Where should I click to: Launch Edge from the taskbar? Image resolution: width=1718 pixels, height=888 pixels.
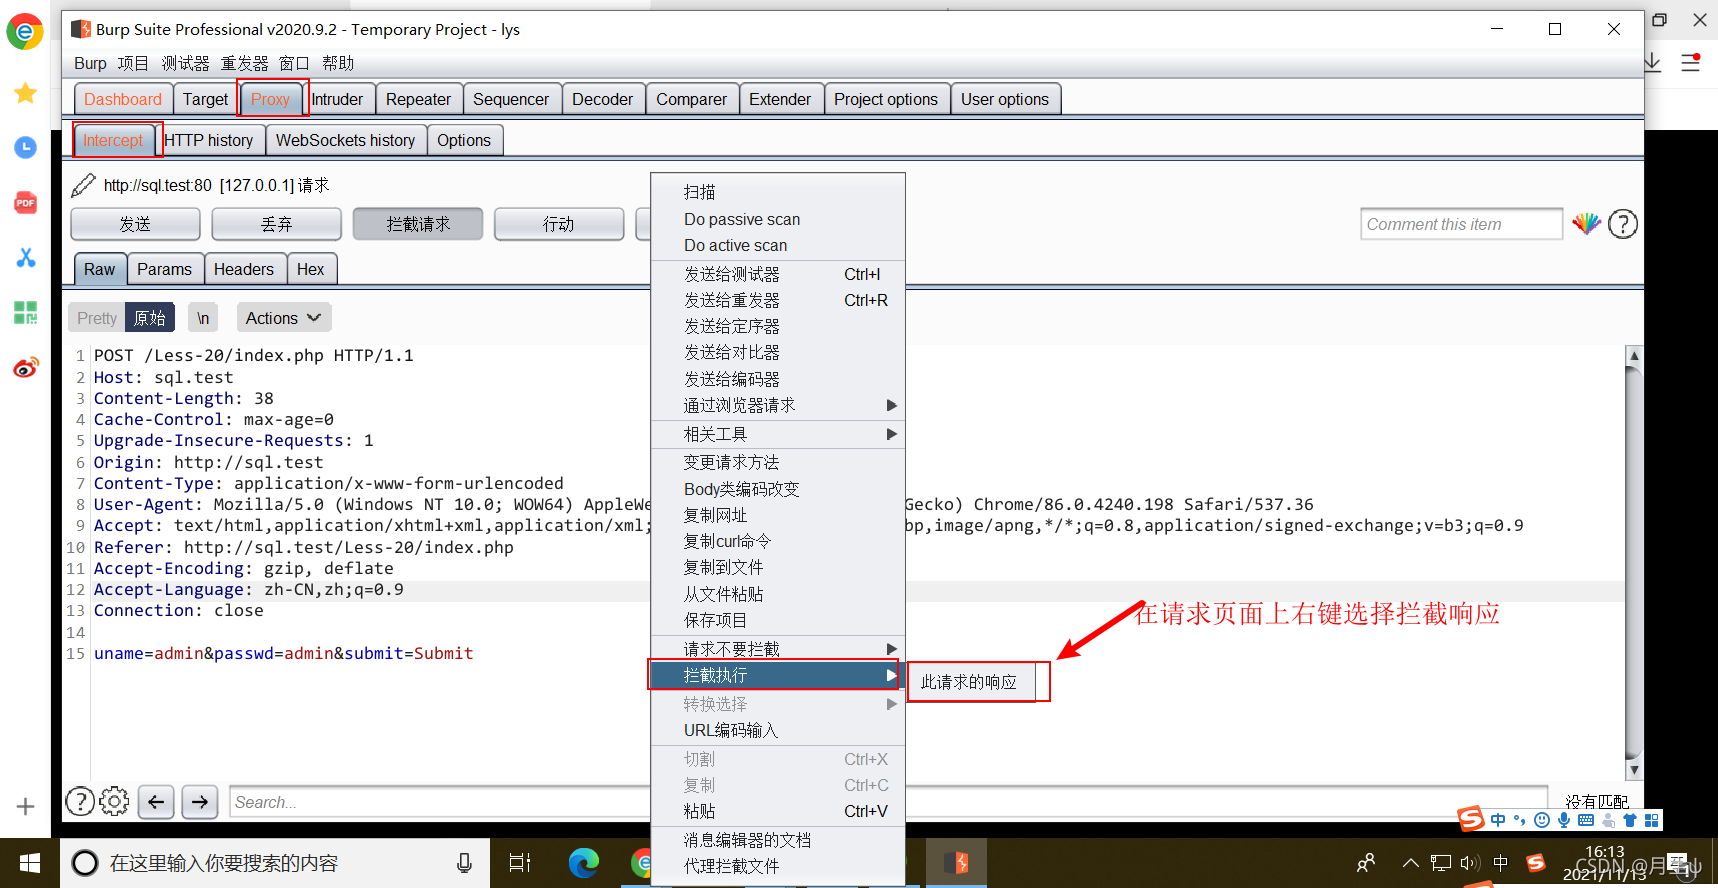583,863
